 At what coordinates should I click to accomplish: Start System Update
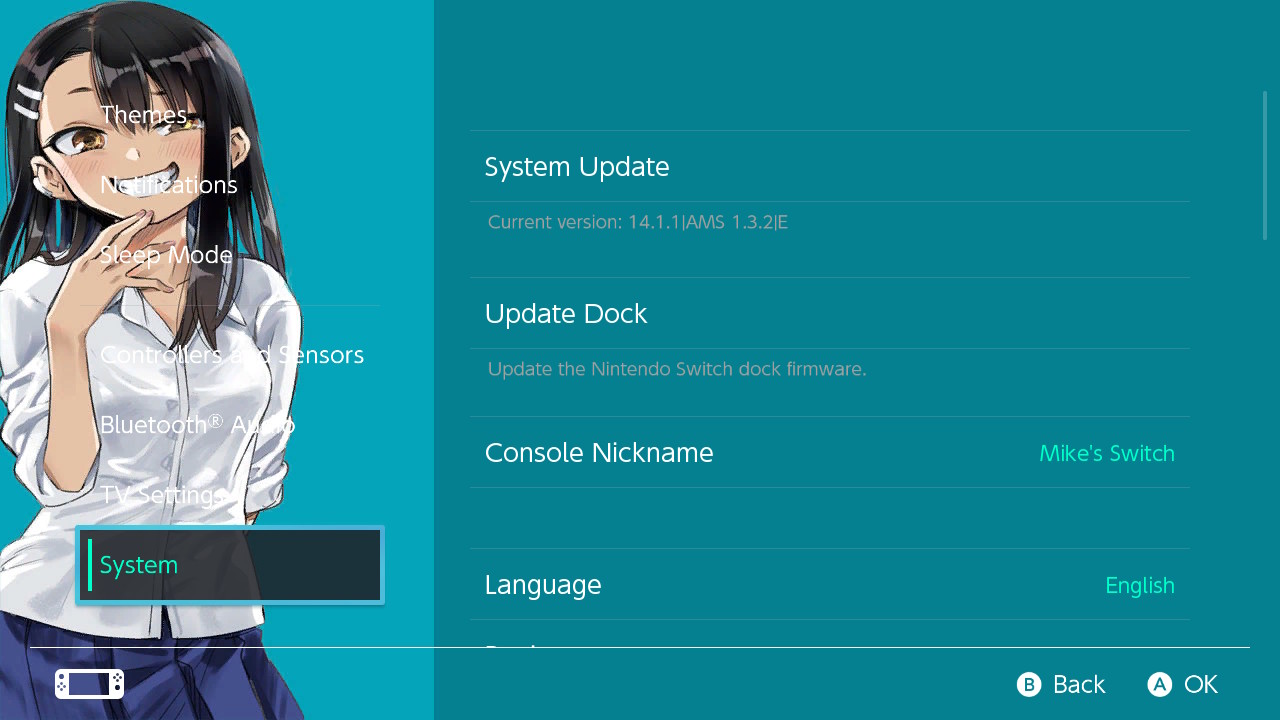(830, 166)
